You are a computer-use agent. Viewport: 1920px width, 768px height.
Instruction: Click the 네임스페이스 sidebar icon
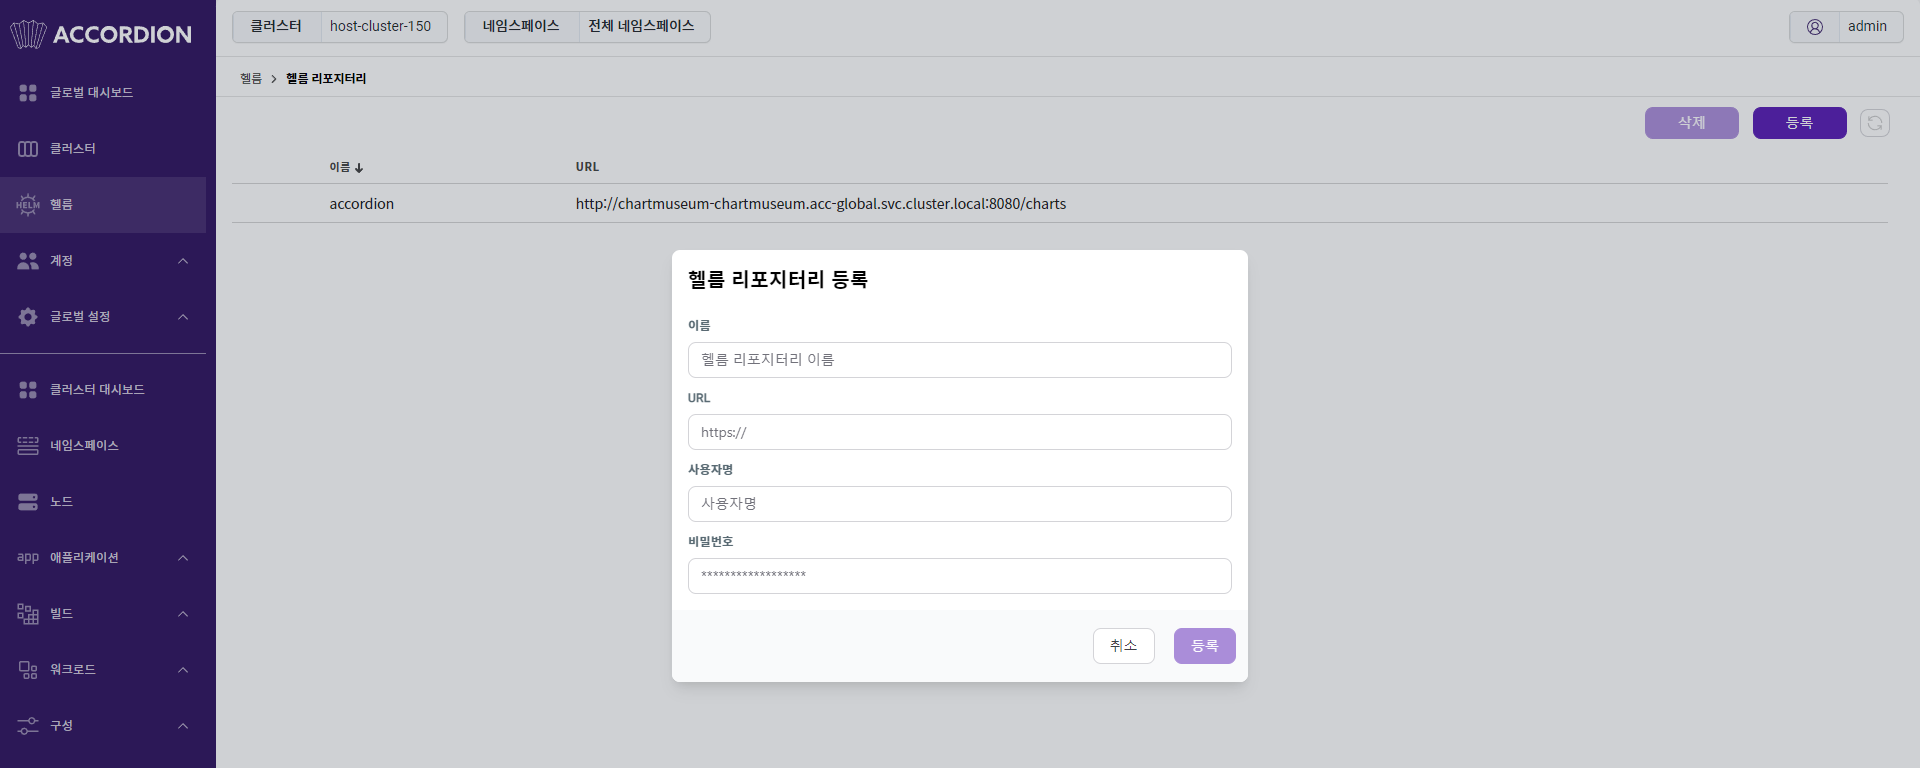28,446
